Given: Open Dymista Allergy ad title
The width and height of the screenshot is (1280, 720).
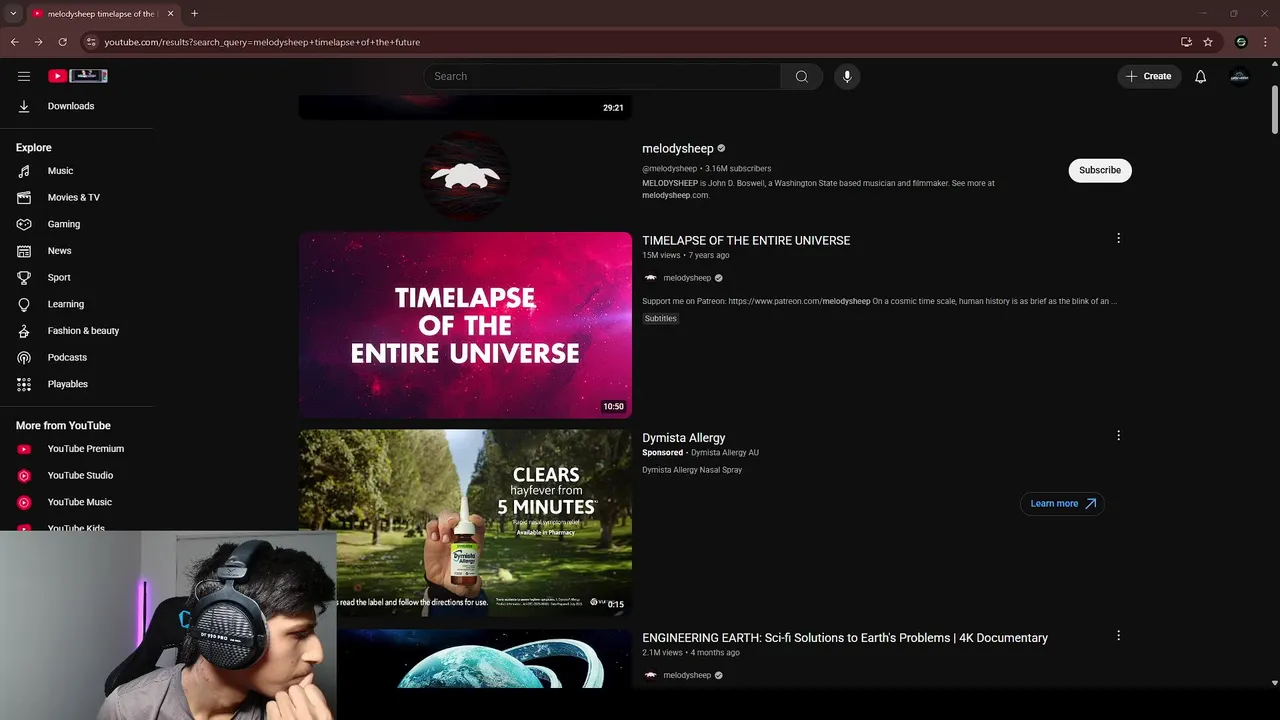Looking at the screenshot, I should click(684, 438).
